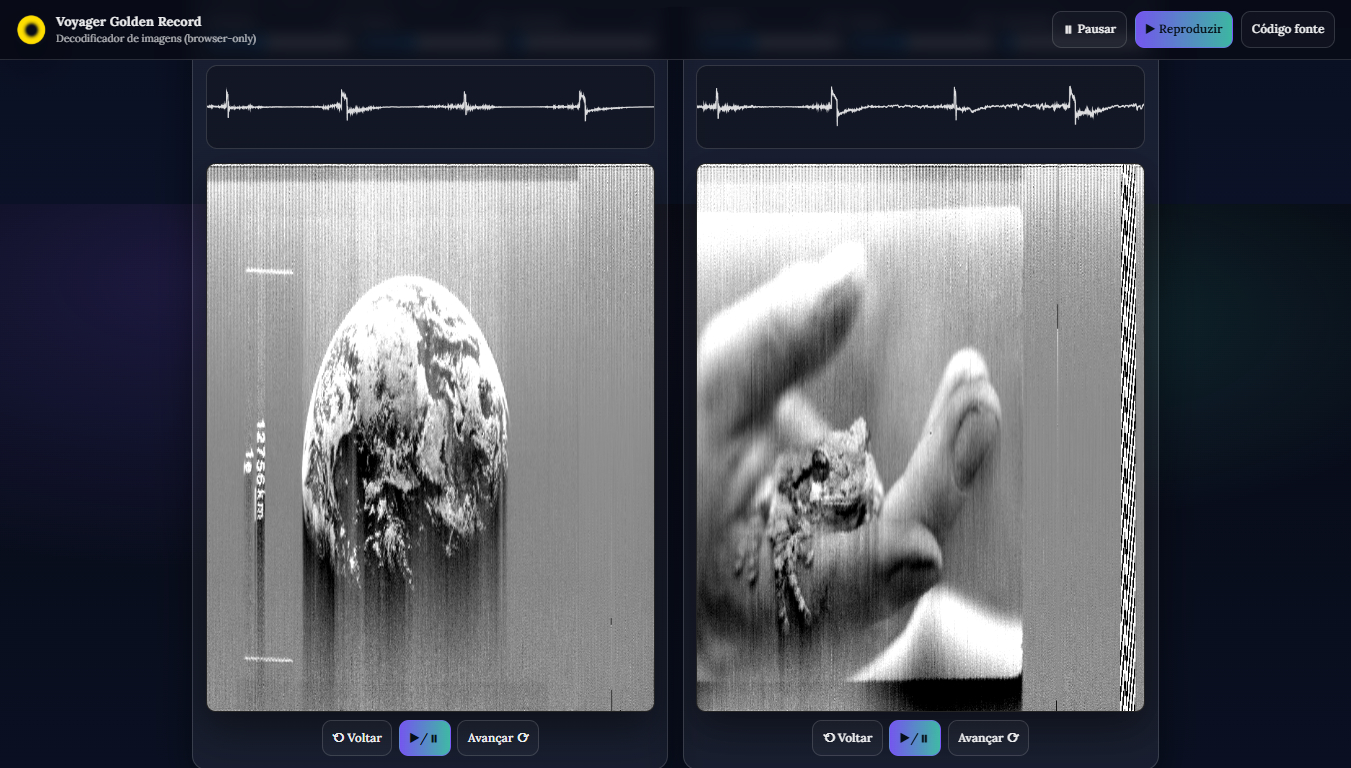Toggle play/pause under the Earth image
The height and width of the screenshot is (768, 1351).
(x=424, y=738)
